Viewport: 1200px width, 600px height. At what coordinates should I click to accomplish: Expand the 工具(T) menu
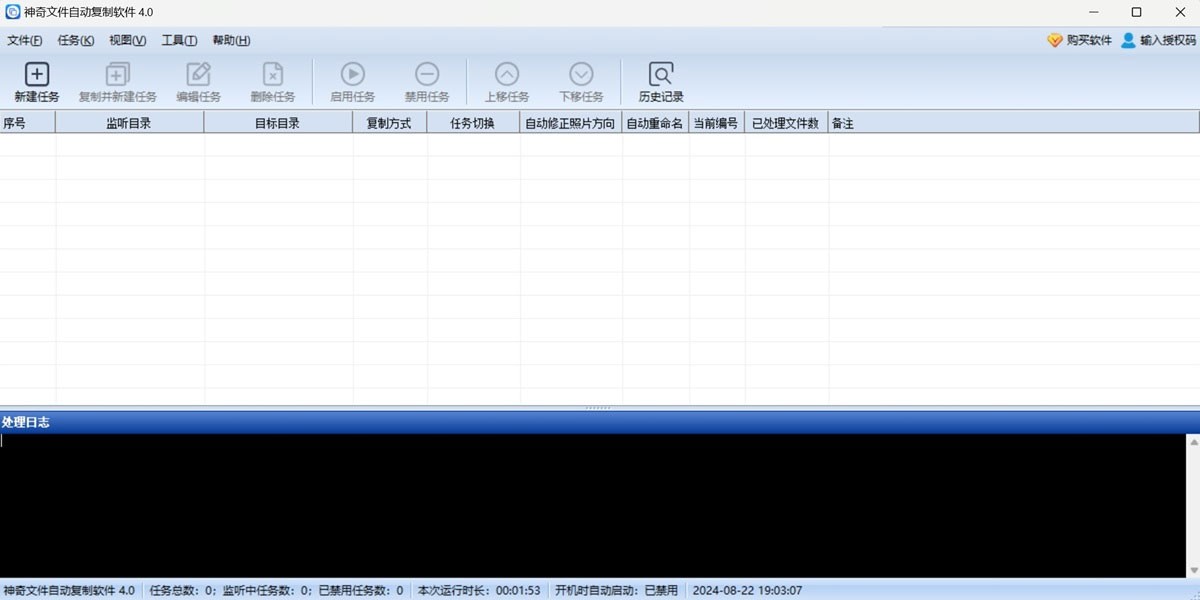pyautogui.click(x=180, y=41)
